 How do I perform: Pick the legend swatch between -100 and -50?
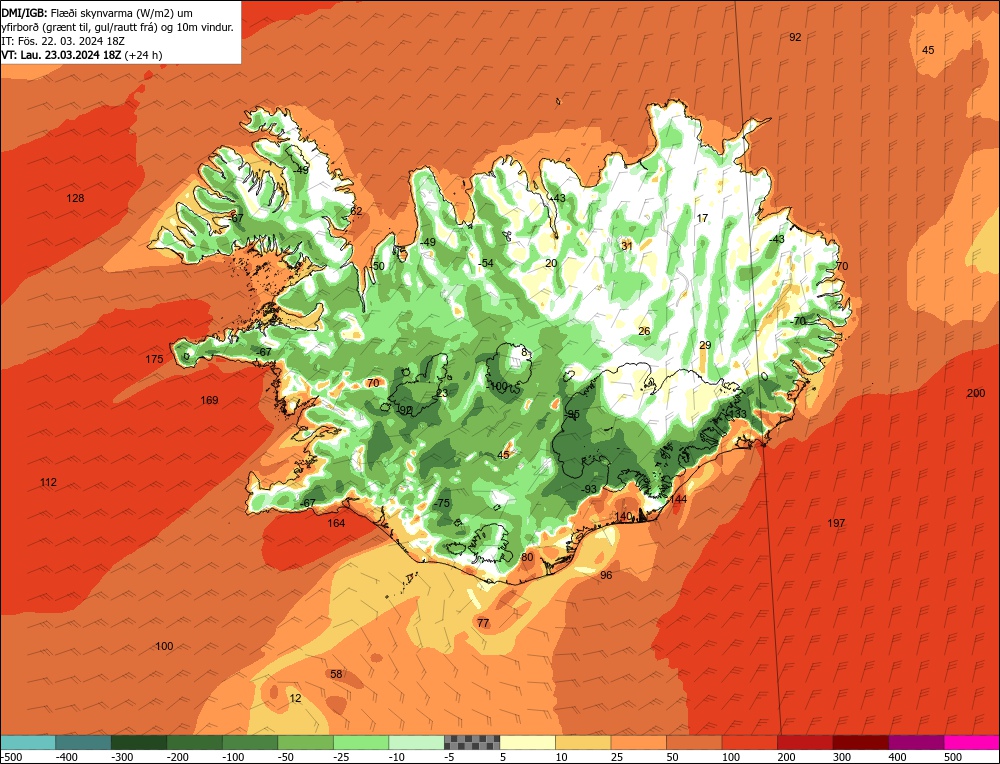[250, 742]
